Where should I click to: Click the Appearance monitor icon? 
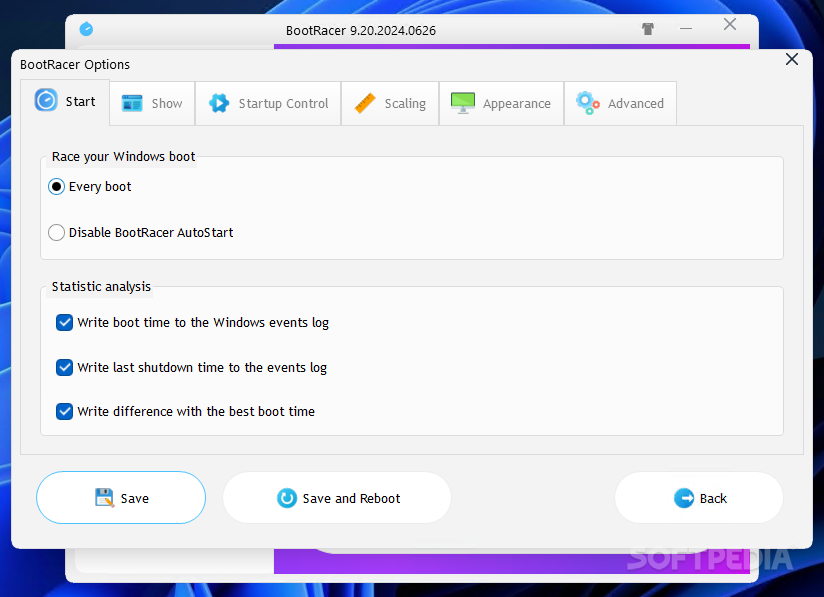[x=463, y=103]
